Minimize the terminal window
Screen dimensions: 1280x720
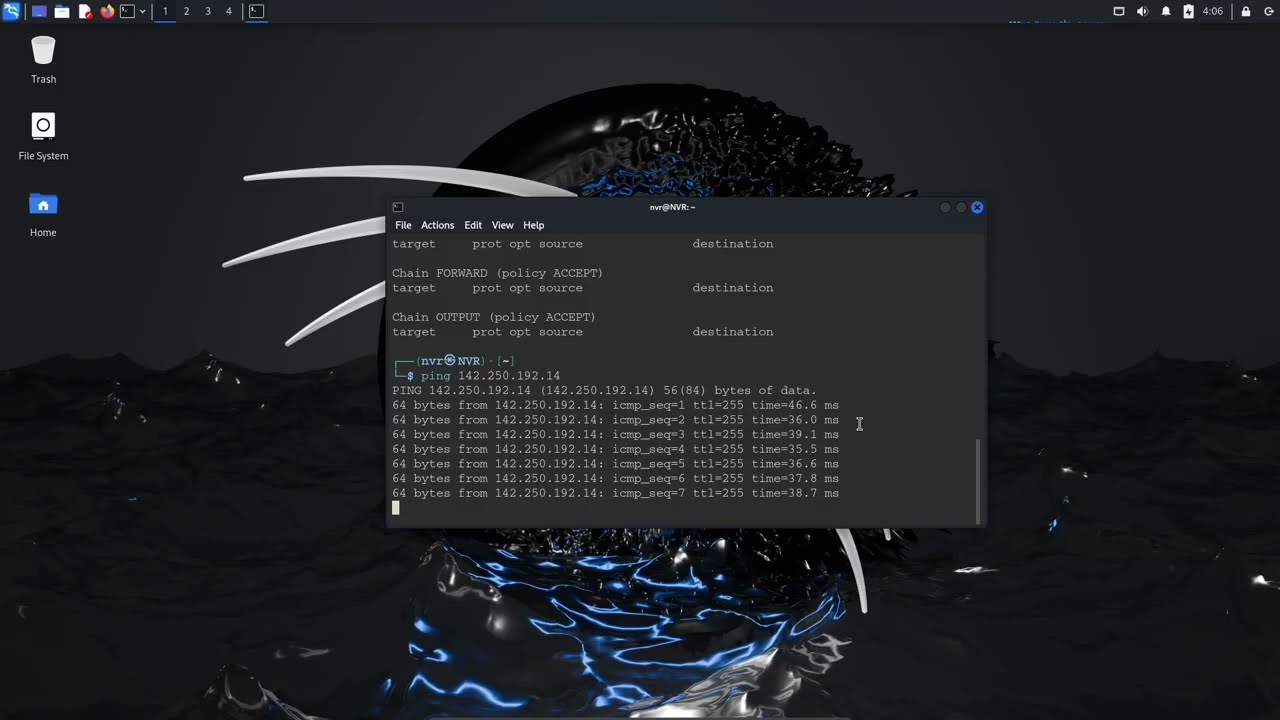pos(945,207)
